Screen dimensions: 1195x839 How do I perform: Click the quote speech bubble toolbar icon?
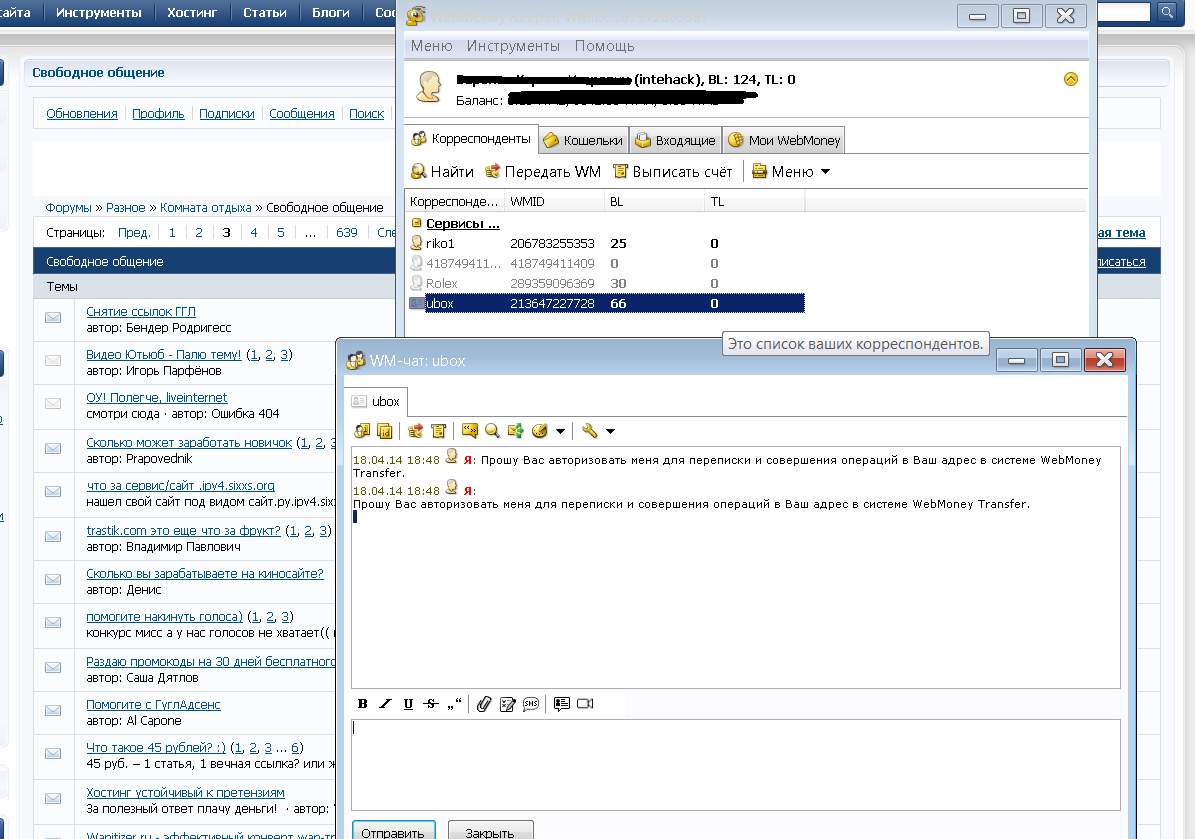[469, 431]
